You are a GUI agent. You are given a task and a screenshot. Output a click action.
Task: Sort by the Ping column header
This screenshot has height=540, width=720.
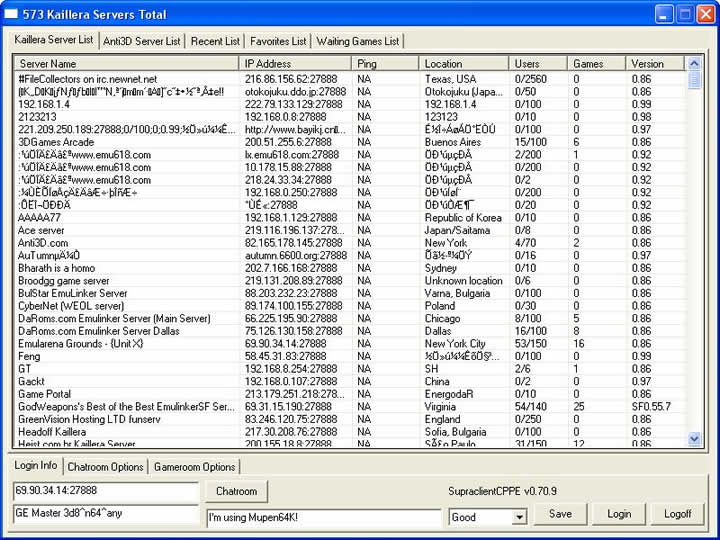click(385, 63)
